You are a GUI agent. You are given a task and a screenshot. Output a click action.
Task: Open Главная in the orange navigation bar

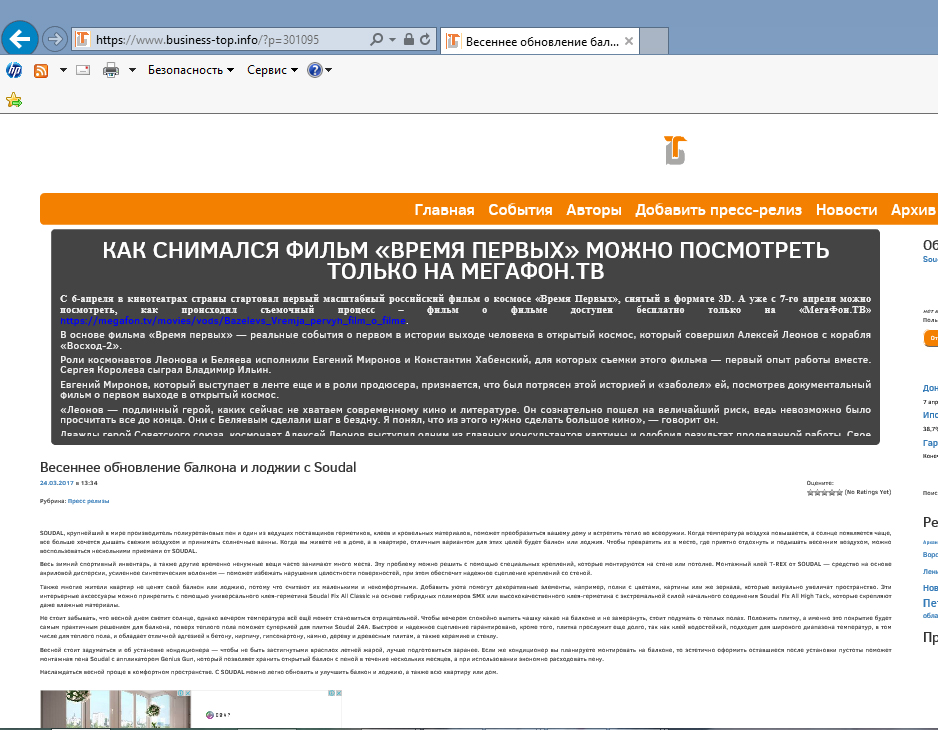(x=444, y=210)
